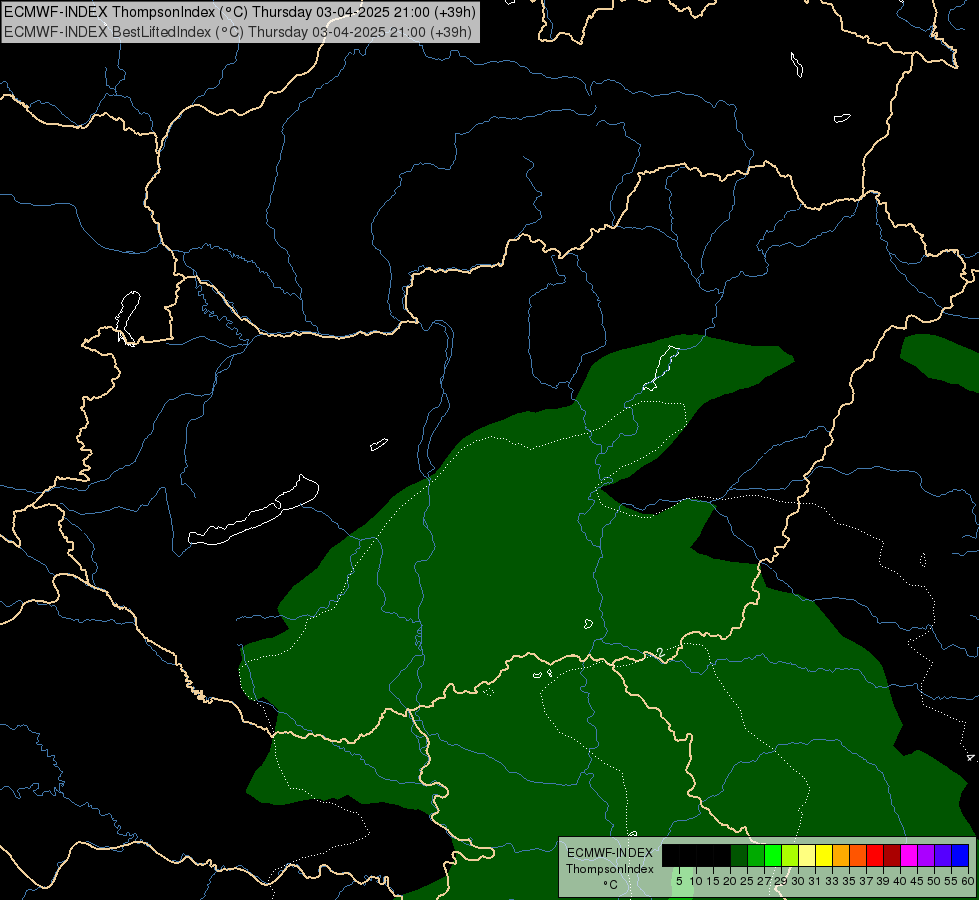Screen dimensions: 979x900
Task: Pick the bright green 27–29 legend swatch
Action: (773, 855)
